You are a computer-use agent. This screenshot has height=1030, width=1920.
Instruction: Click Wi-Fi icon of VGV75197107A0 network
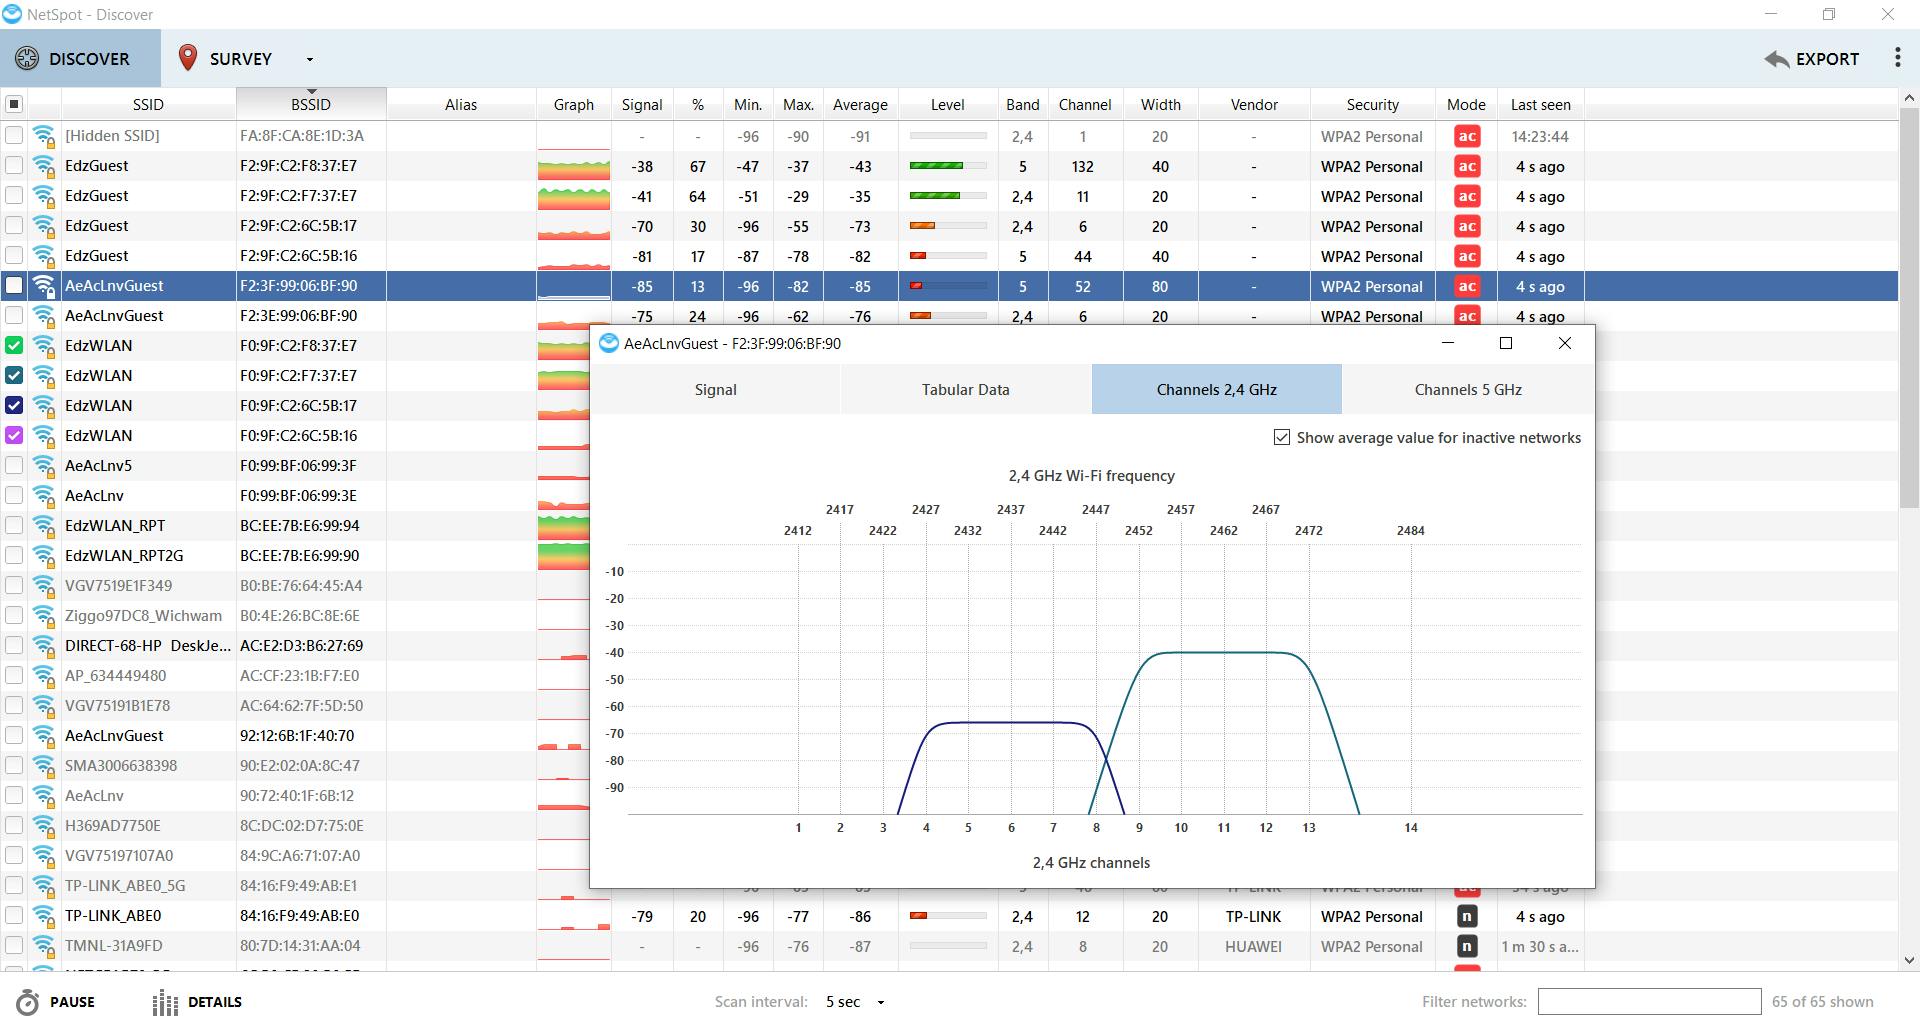point(44,856)
